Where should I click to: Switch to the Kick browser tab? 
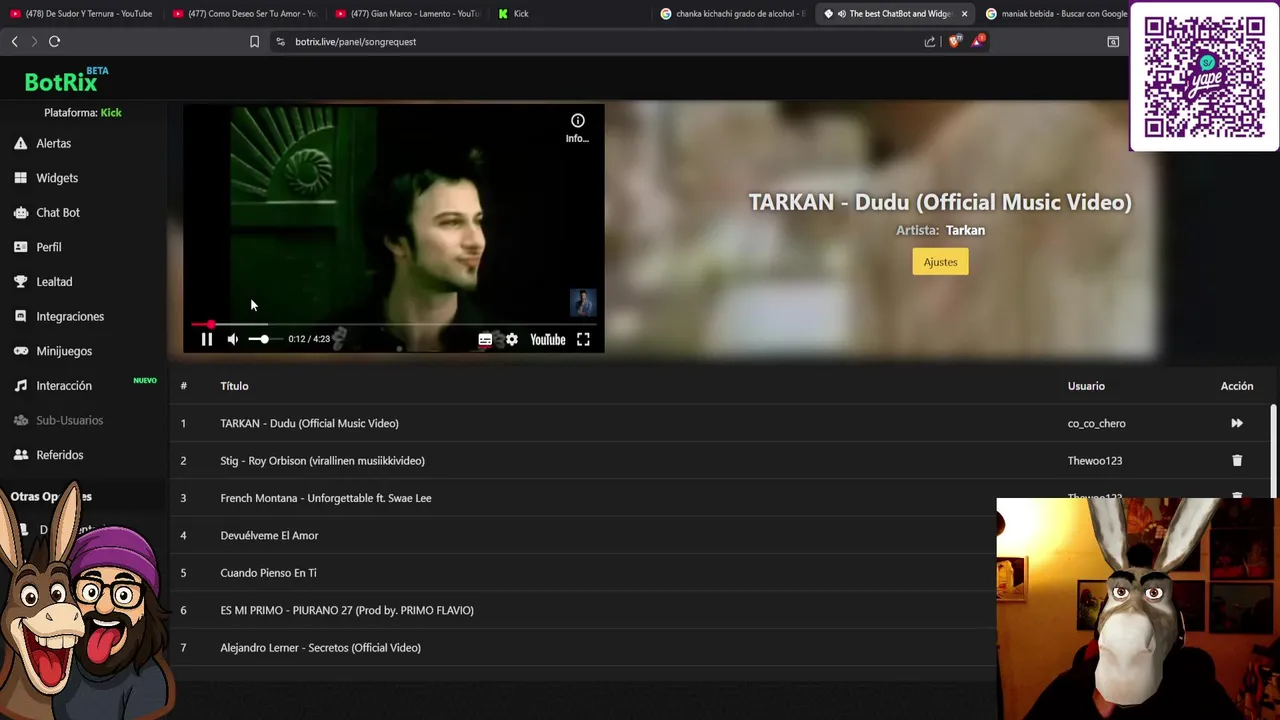tap(571, 14)
